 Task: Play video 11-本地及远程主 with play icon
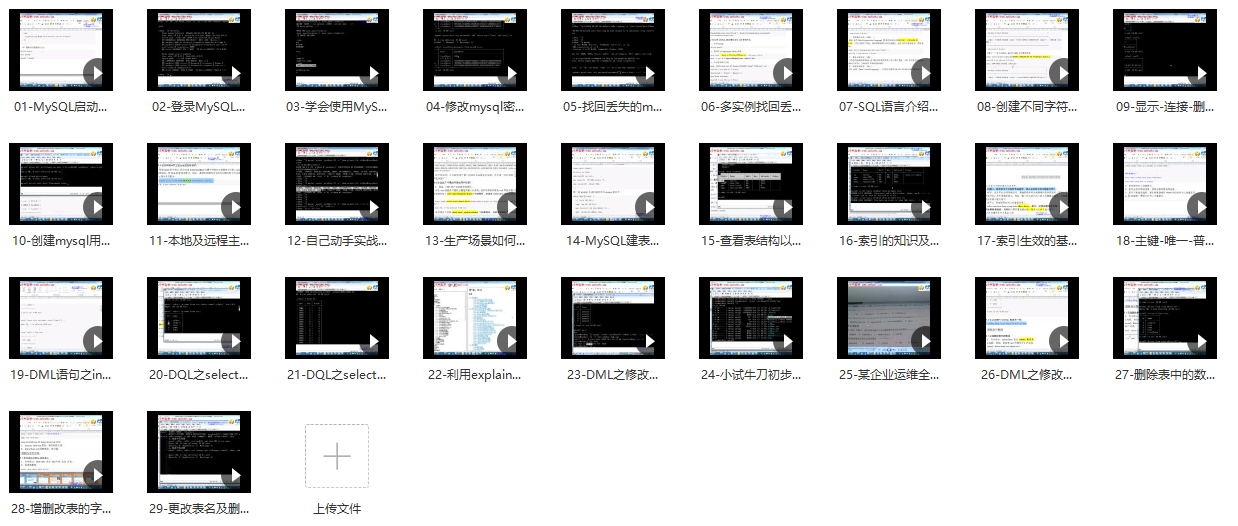pos(234,207)
